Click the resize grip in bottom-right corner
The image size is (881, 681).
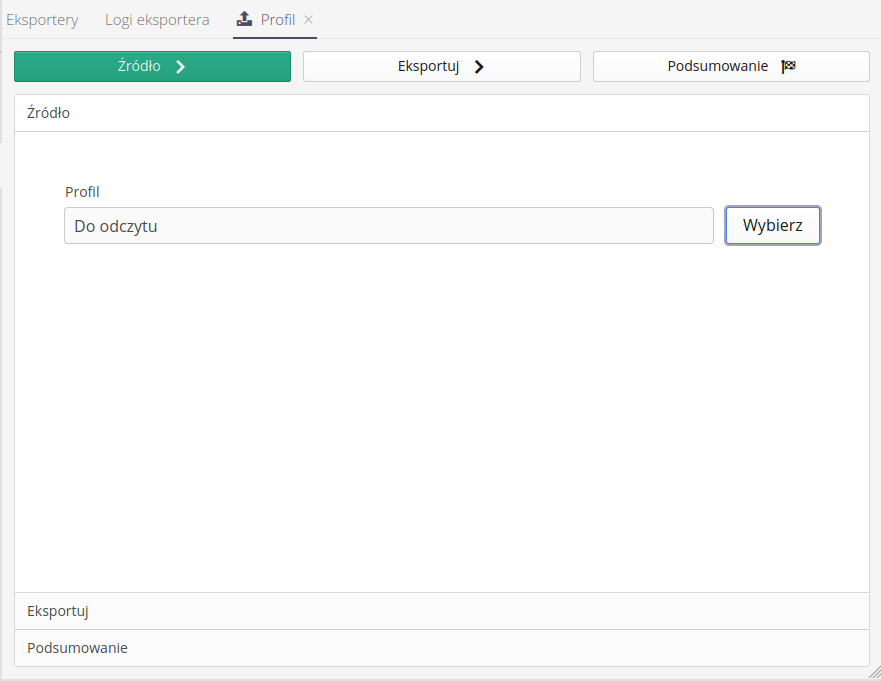(x=873, y=673)
